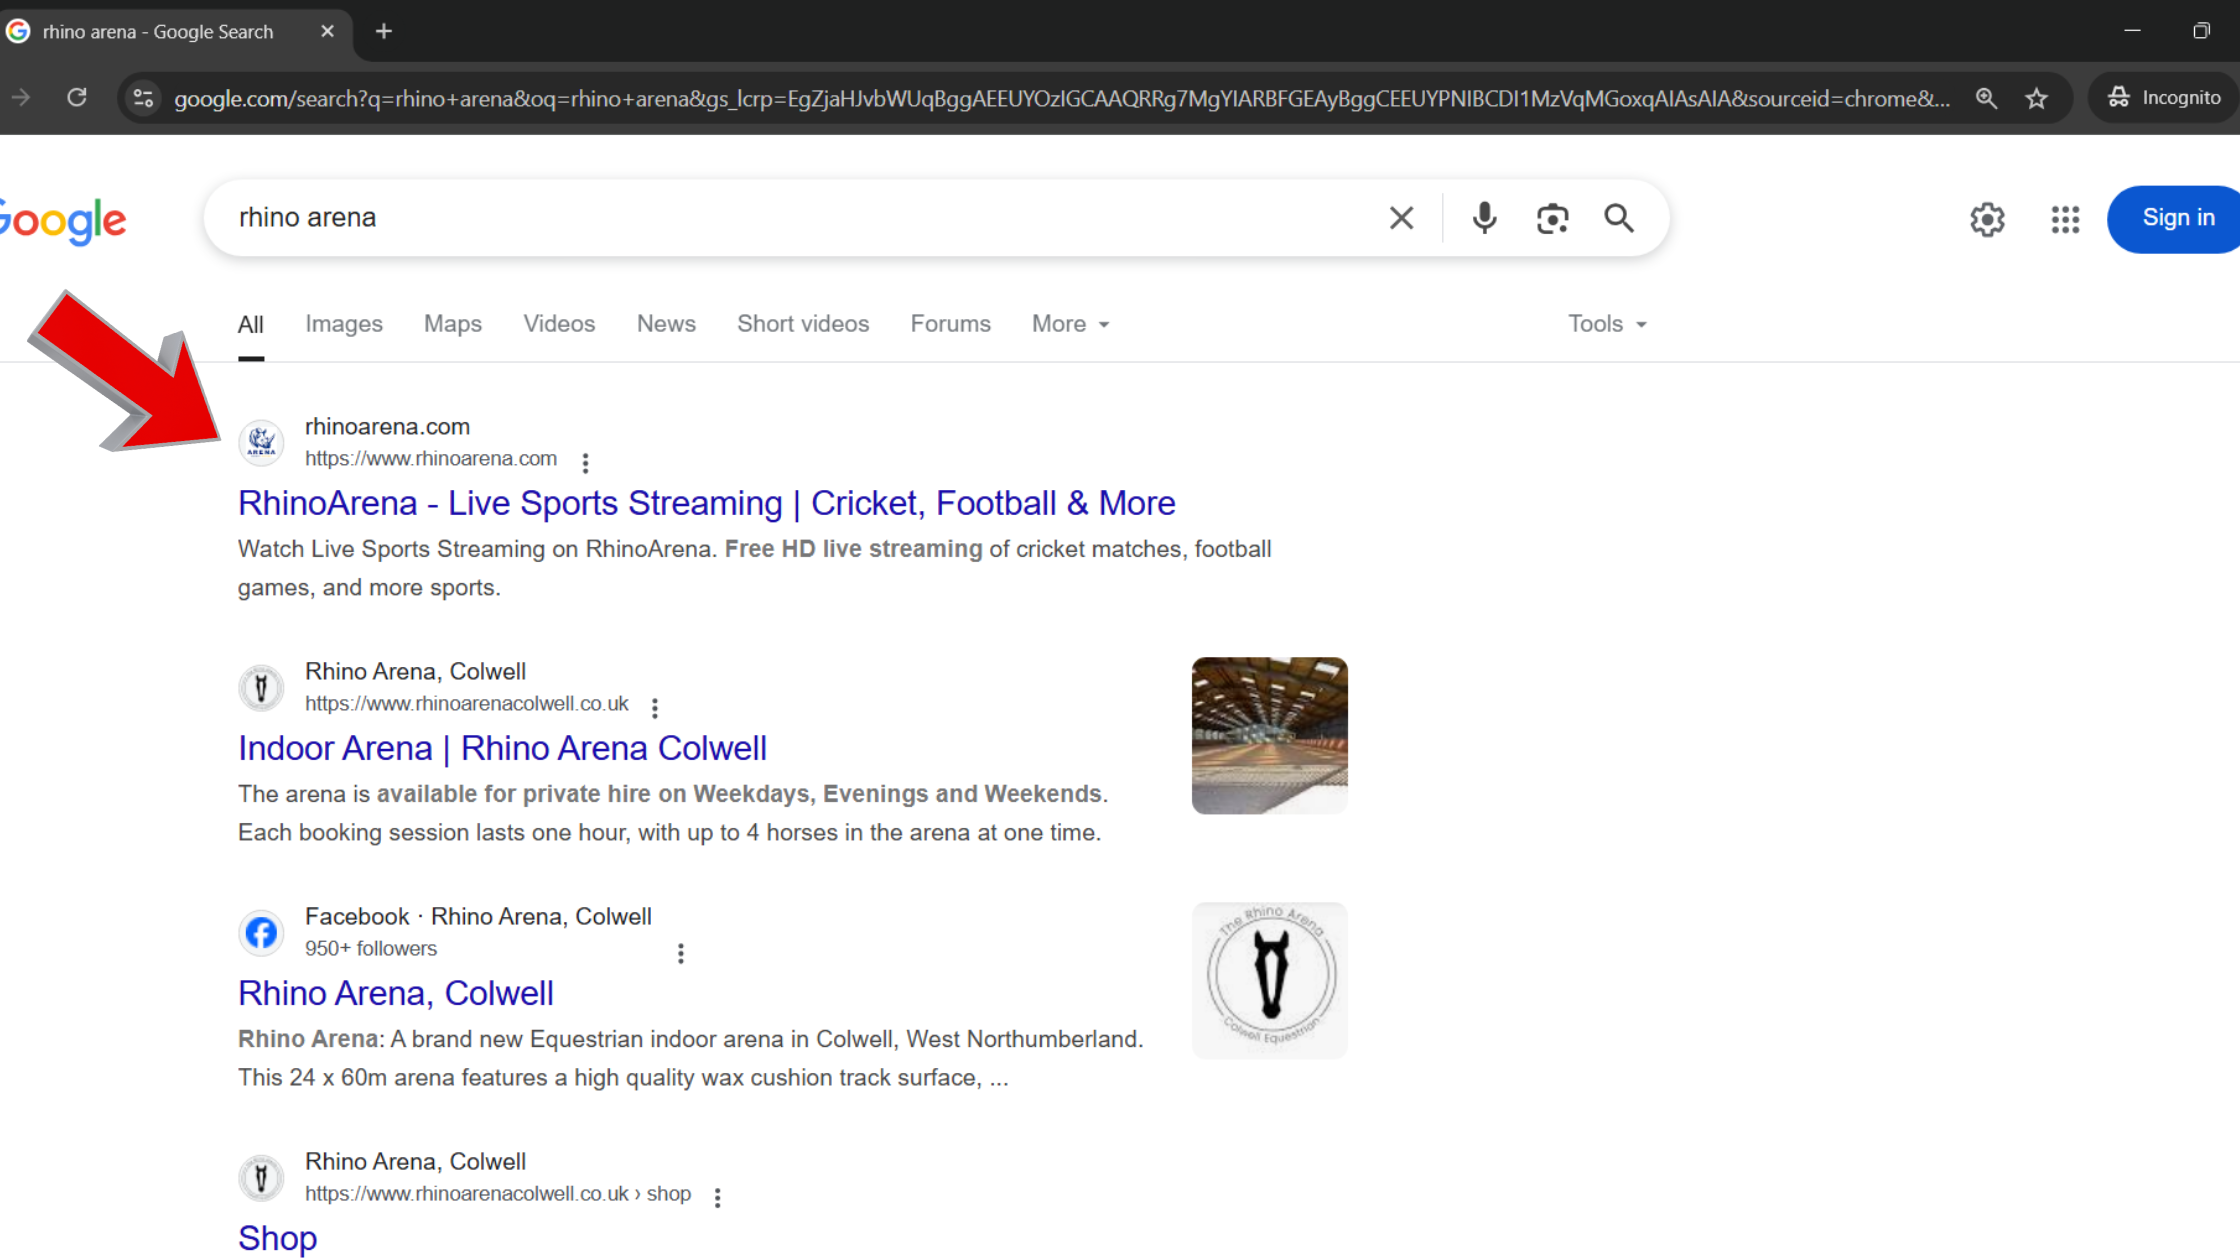Click the forward navigation arrow
Screen dimensions: 2240x1260
pos(21,97)
